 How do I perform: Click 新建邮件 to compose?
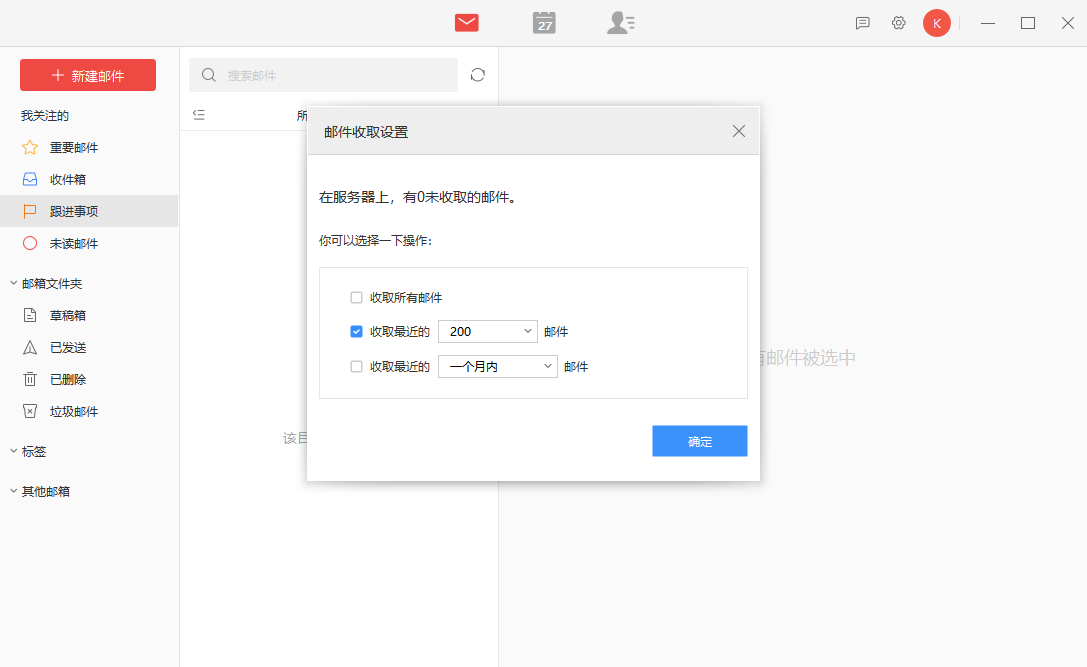(88, 76)
